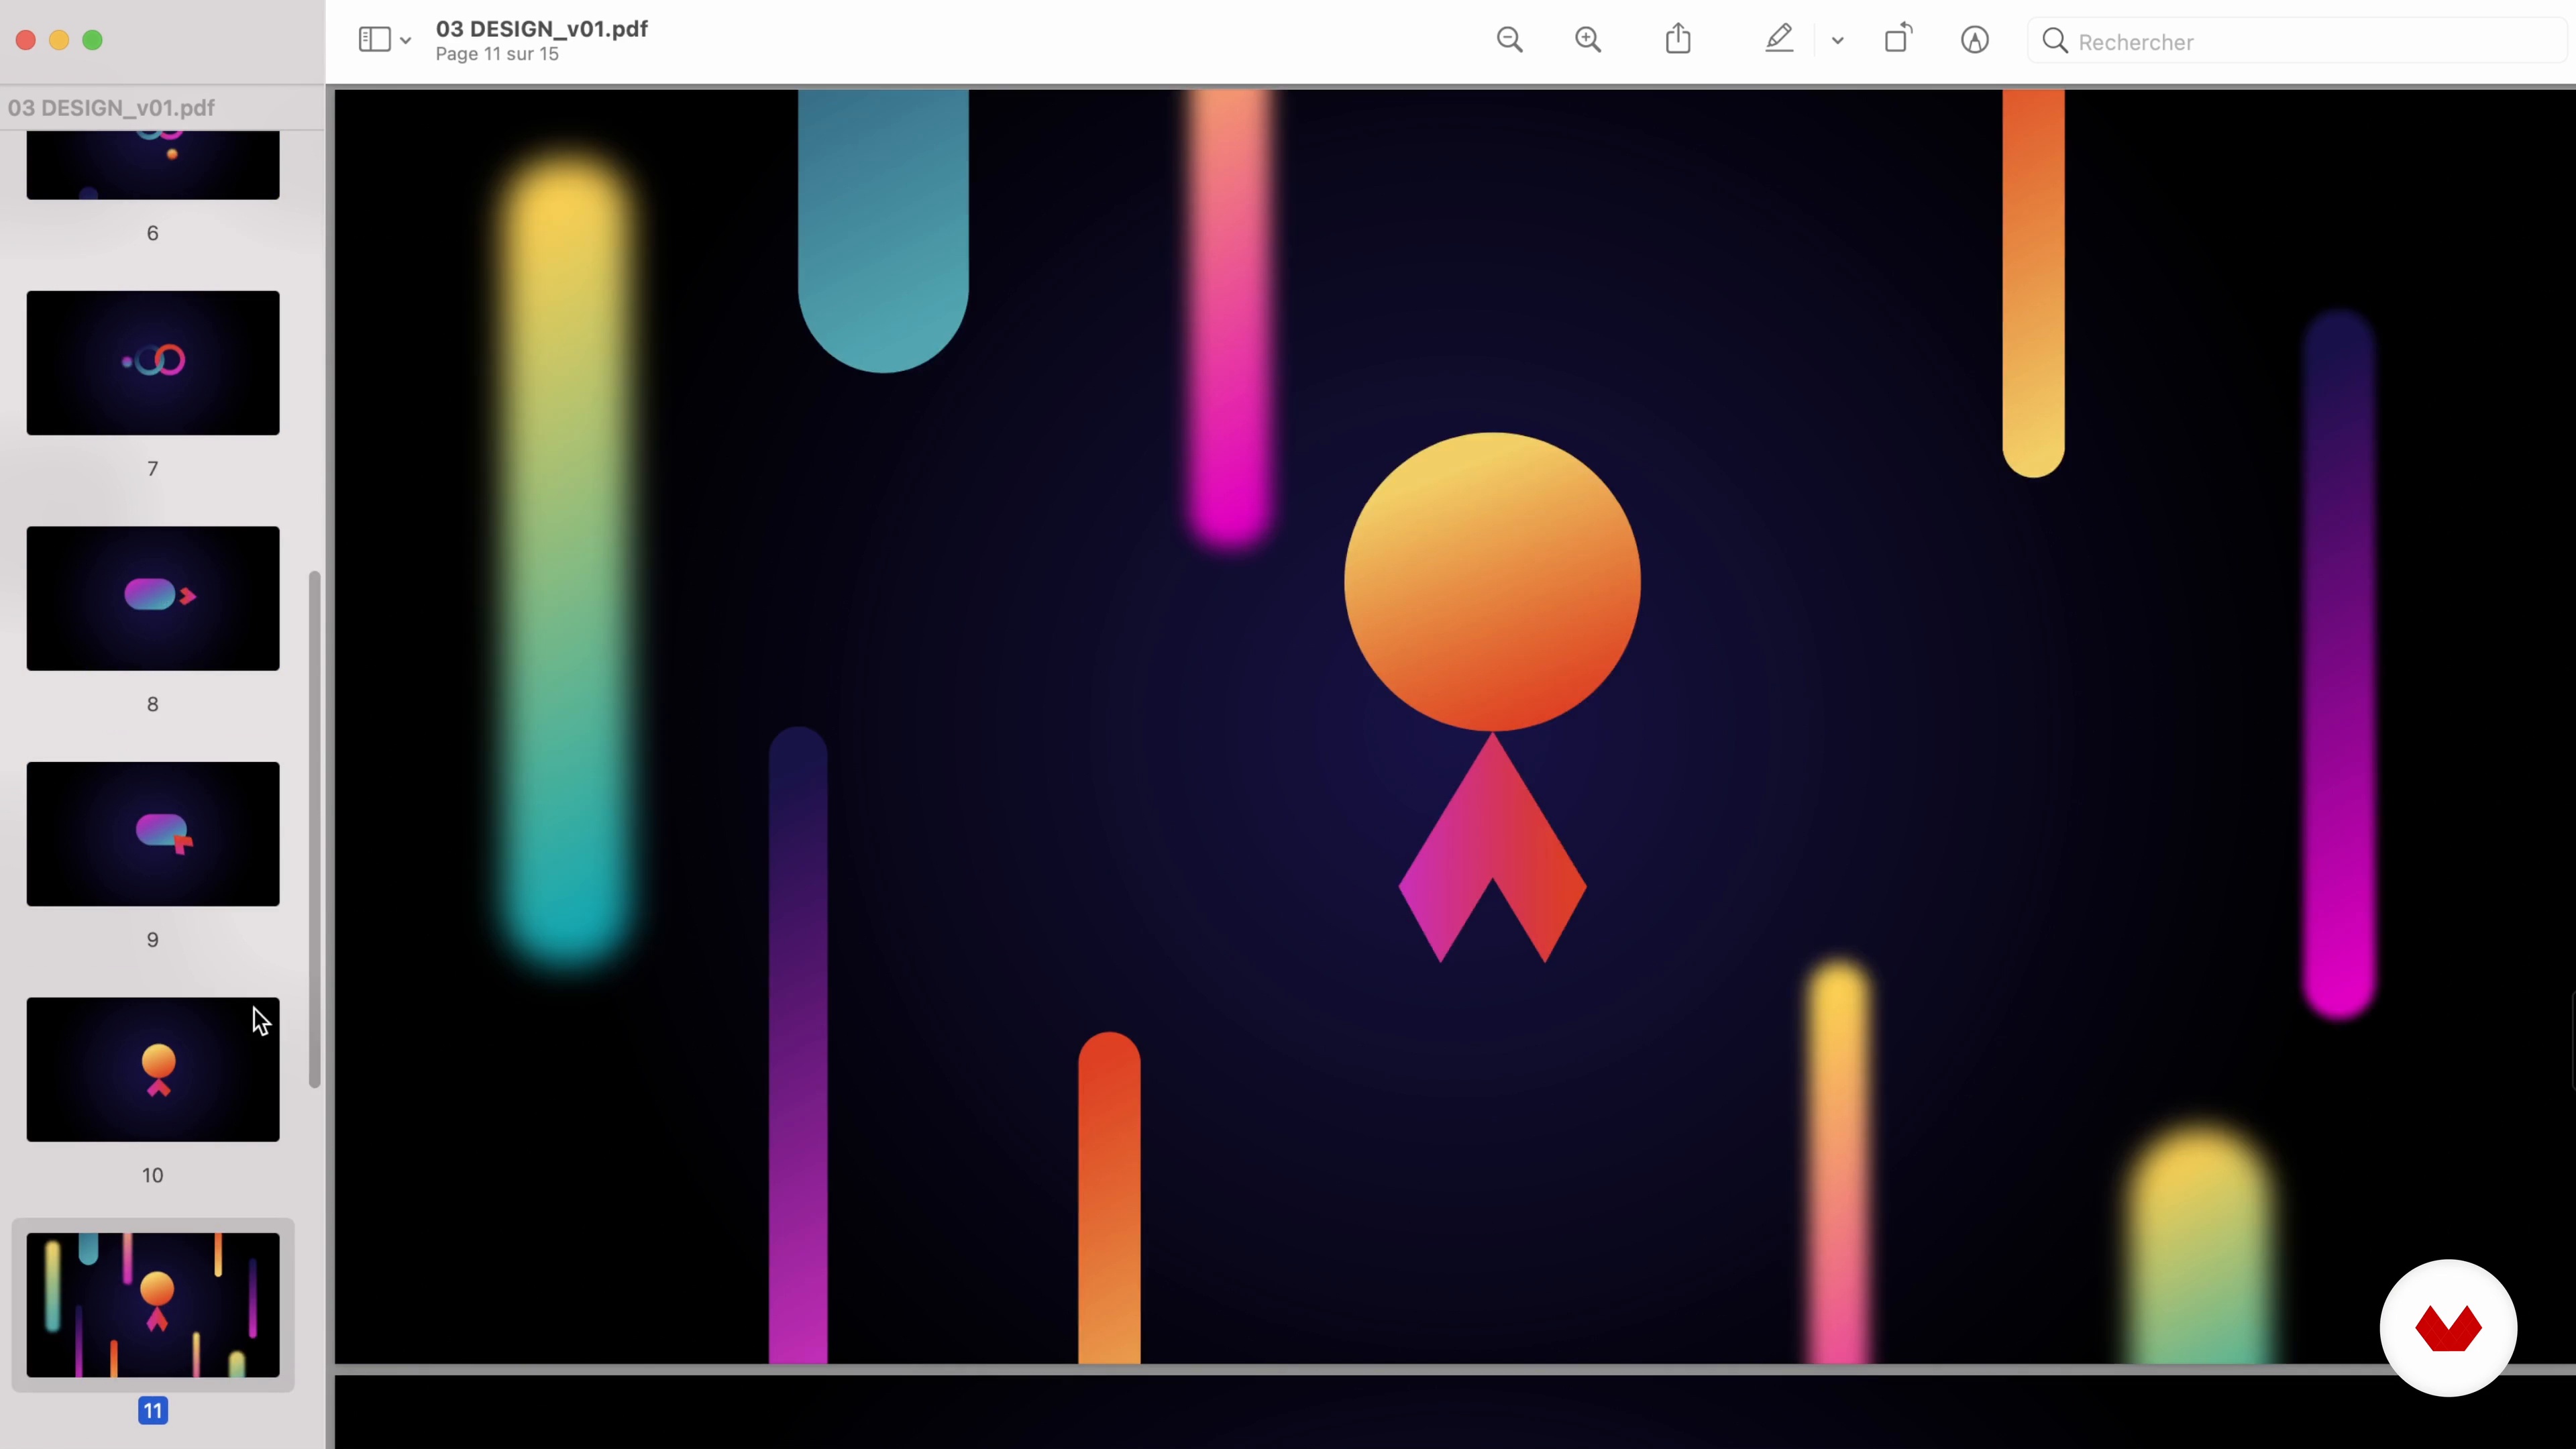
Task: Select the highlight pen tool
Action: click(x=1779, y=40)
